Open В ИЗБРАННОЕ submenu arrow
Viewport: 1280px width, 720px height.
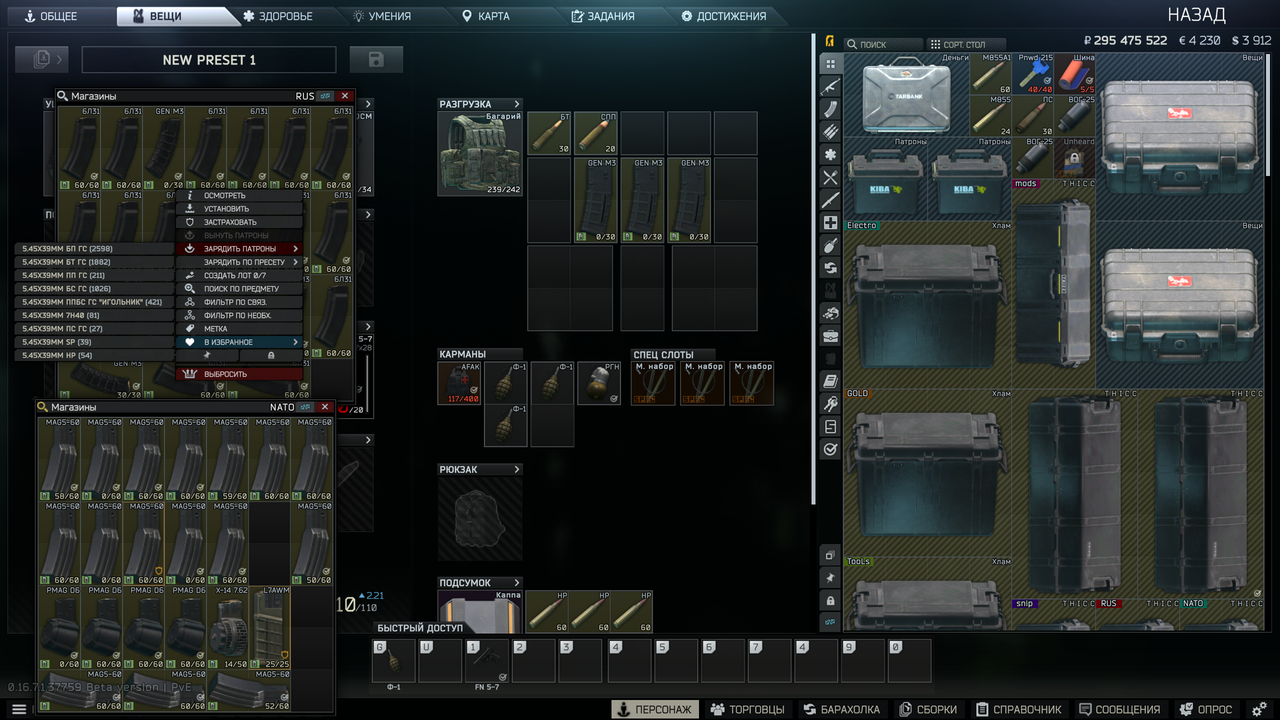click(x=296, y=342)
